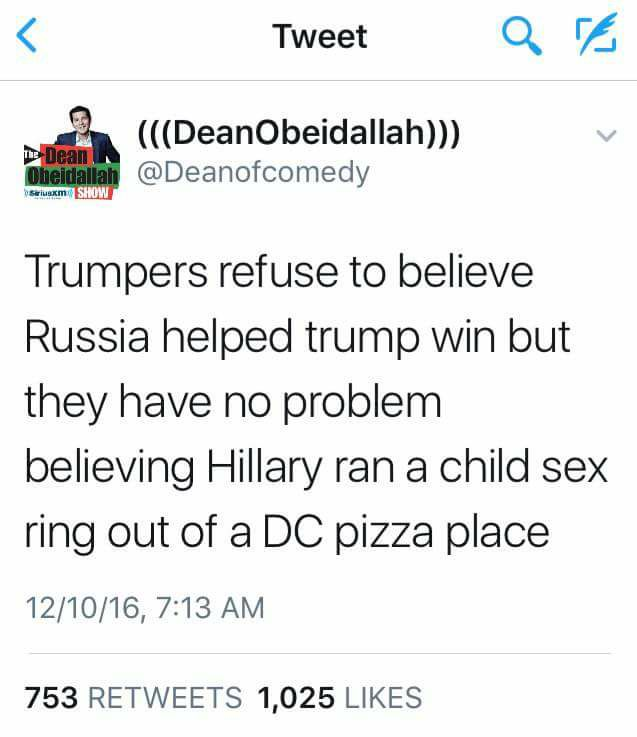637x737 pixels.
Task: Open Dean Obeidallah Show profile picture
Action: pos(72,153)
